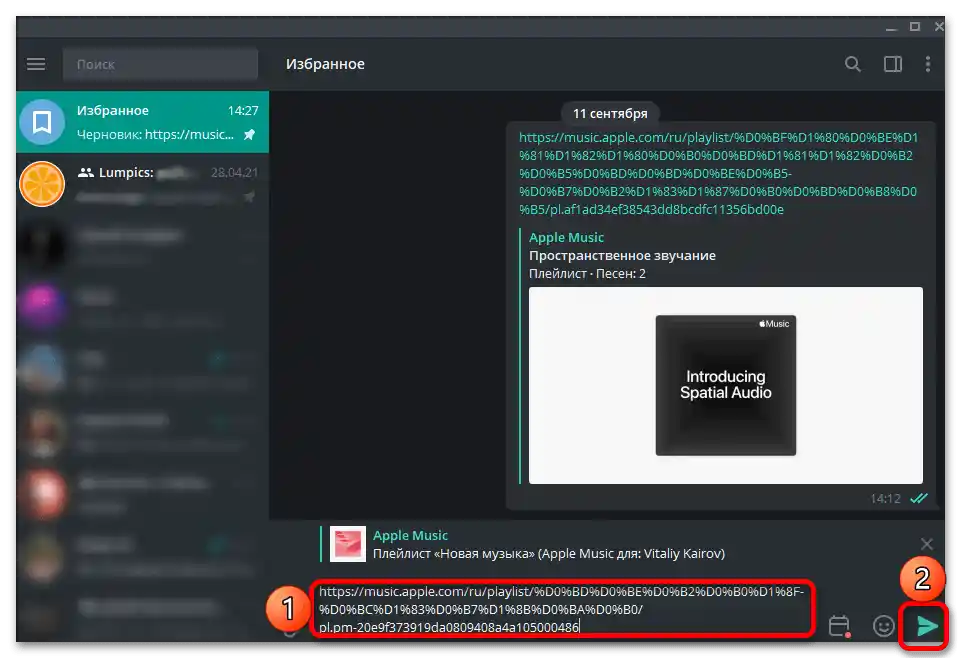Search within the Избранное chat
The height and width of the screenshot is (658, 961).
pyautogui.click(x=853, y=64)
